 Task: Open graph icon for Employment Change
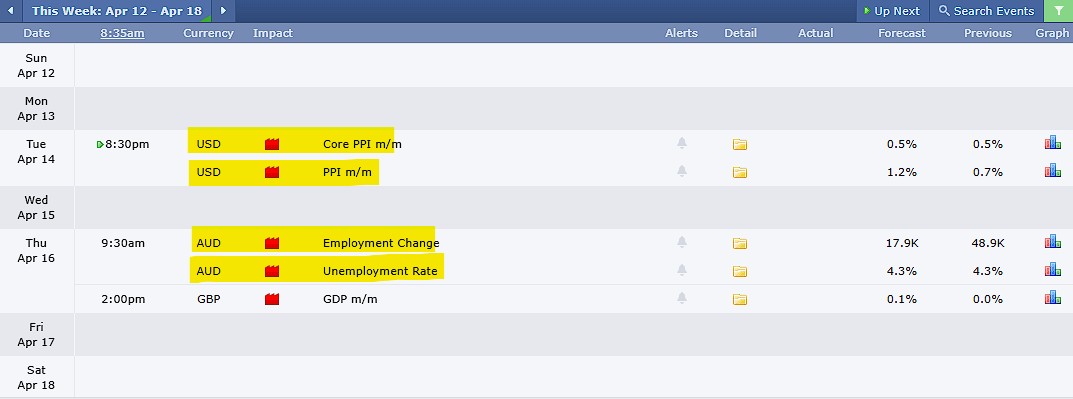tap(1052, 242)
